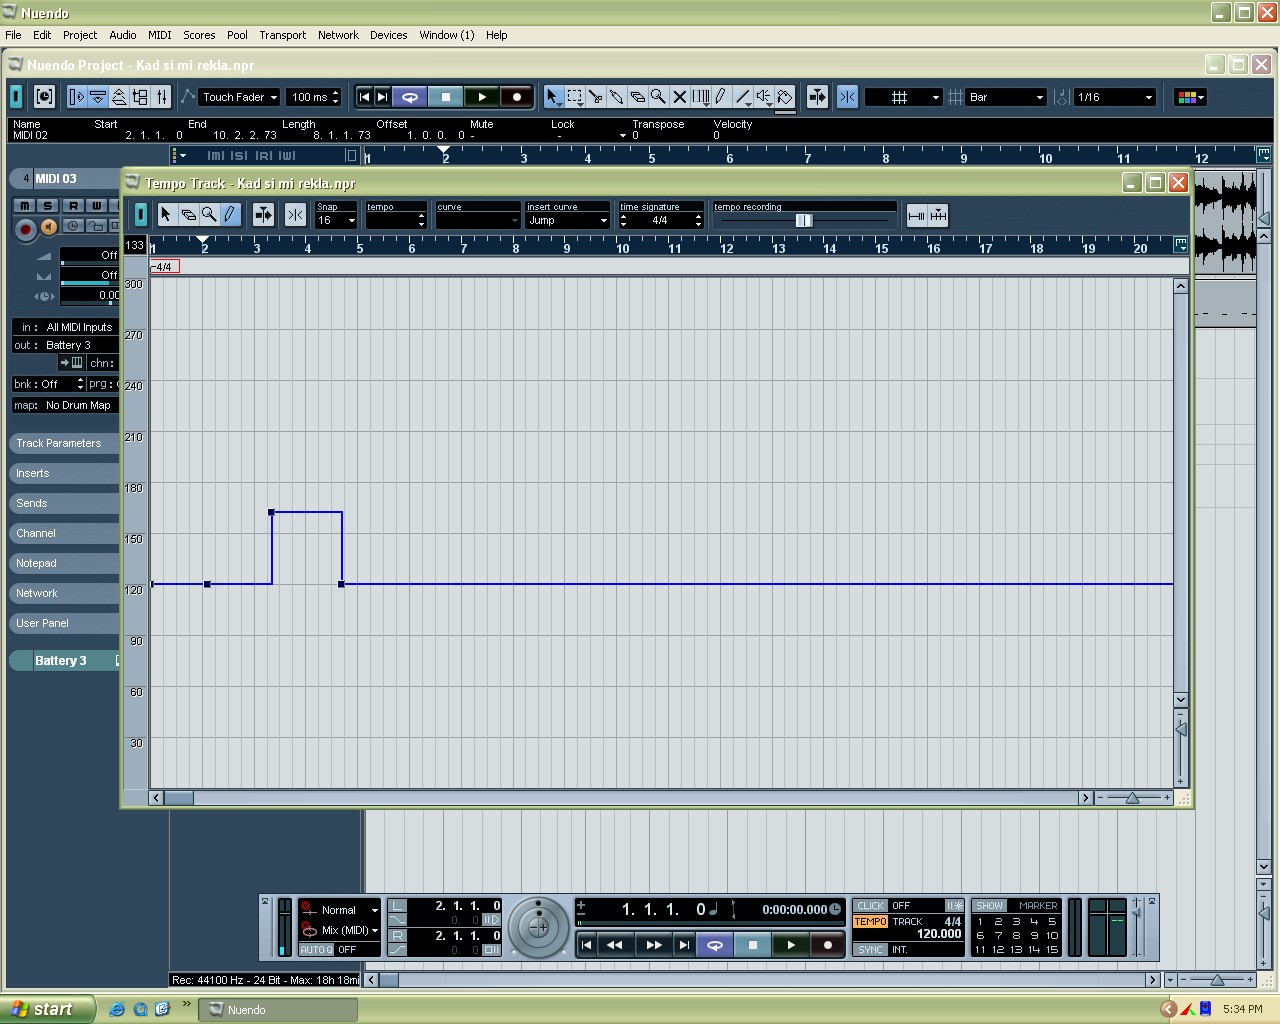
Task: Toggle the metronome CLICK button
Action: click(x=870, y=906)
